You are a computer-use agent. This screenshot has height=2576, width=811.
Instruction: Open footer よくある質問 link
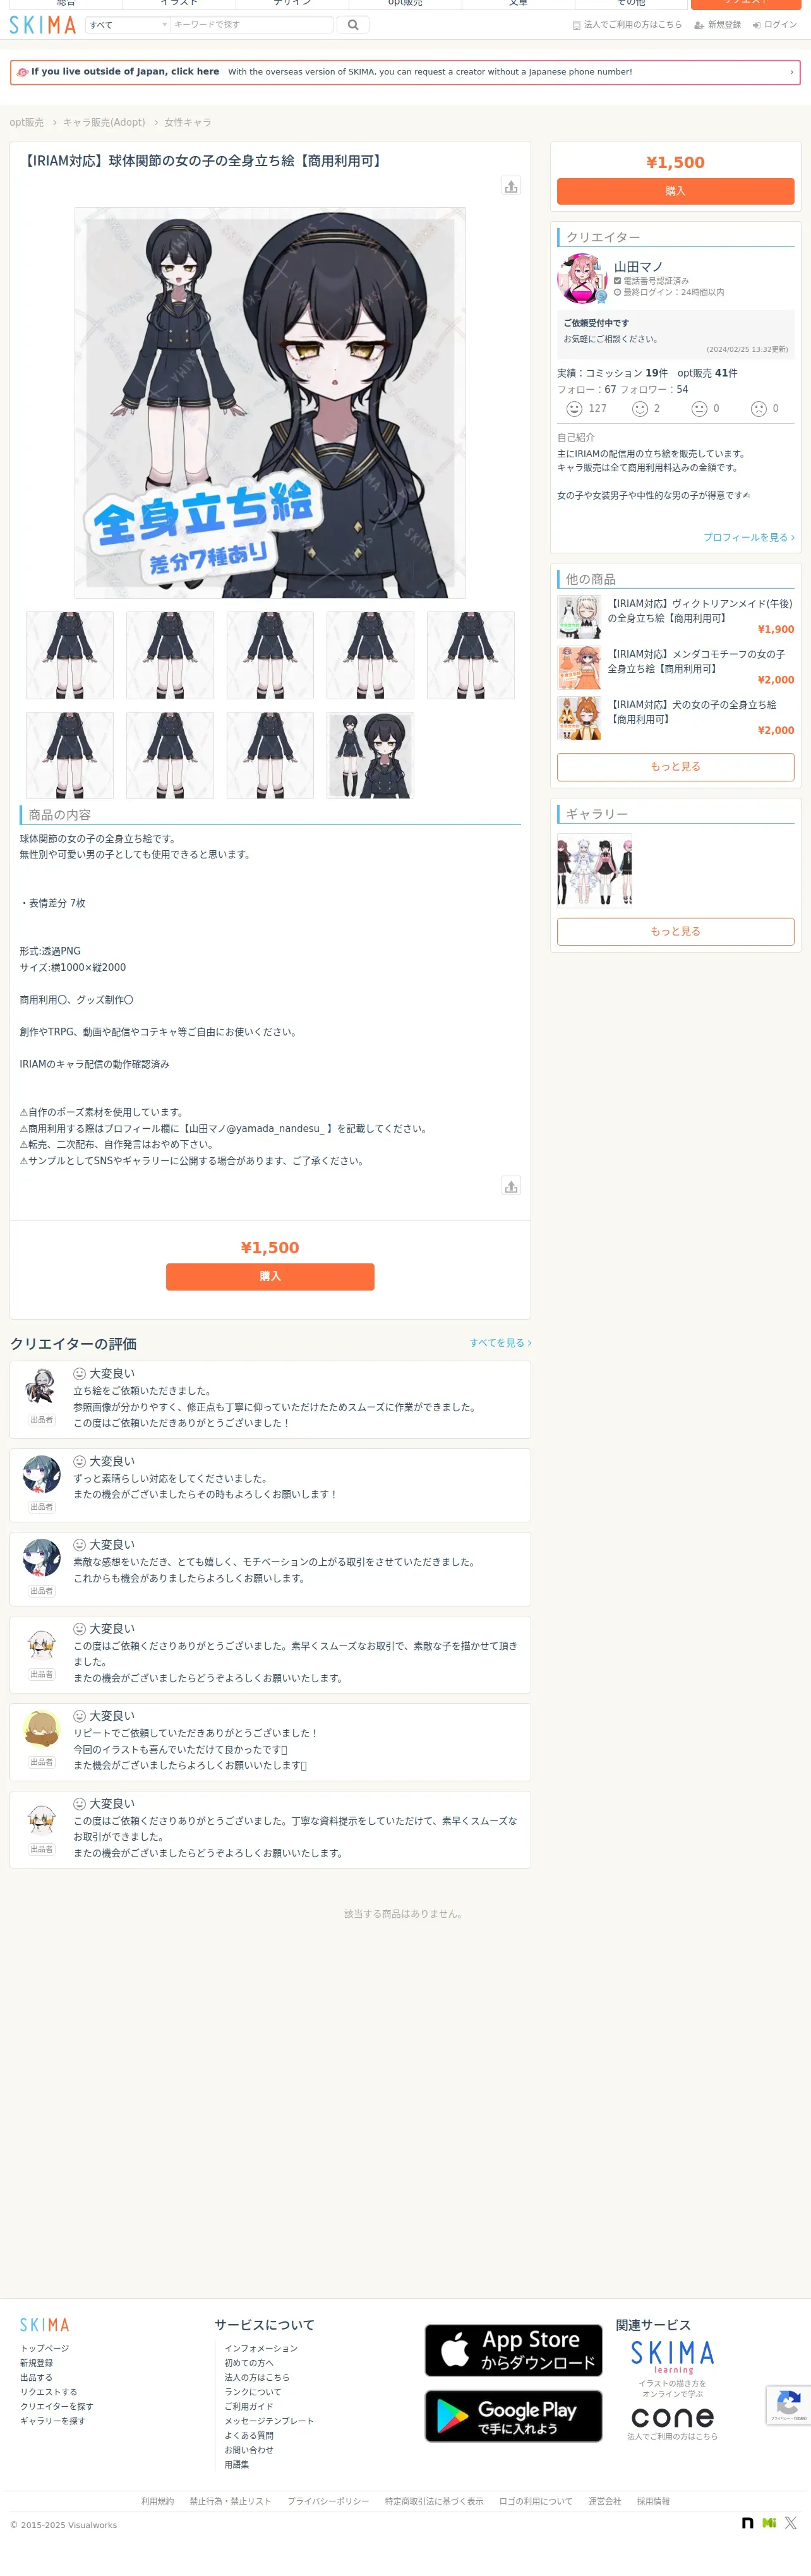(x=249, y=2435)
